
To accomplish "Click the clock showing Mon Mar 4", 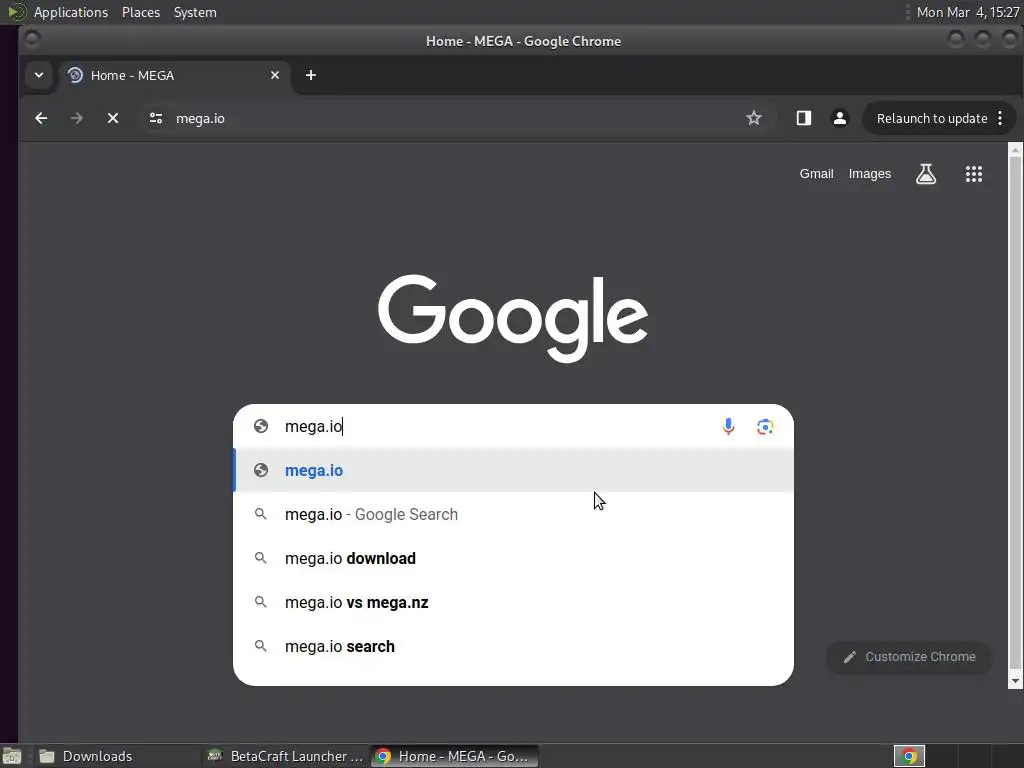I will (x=967, y=12).
